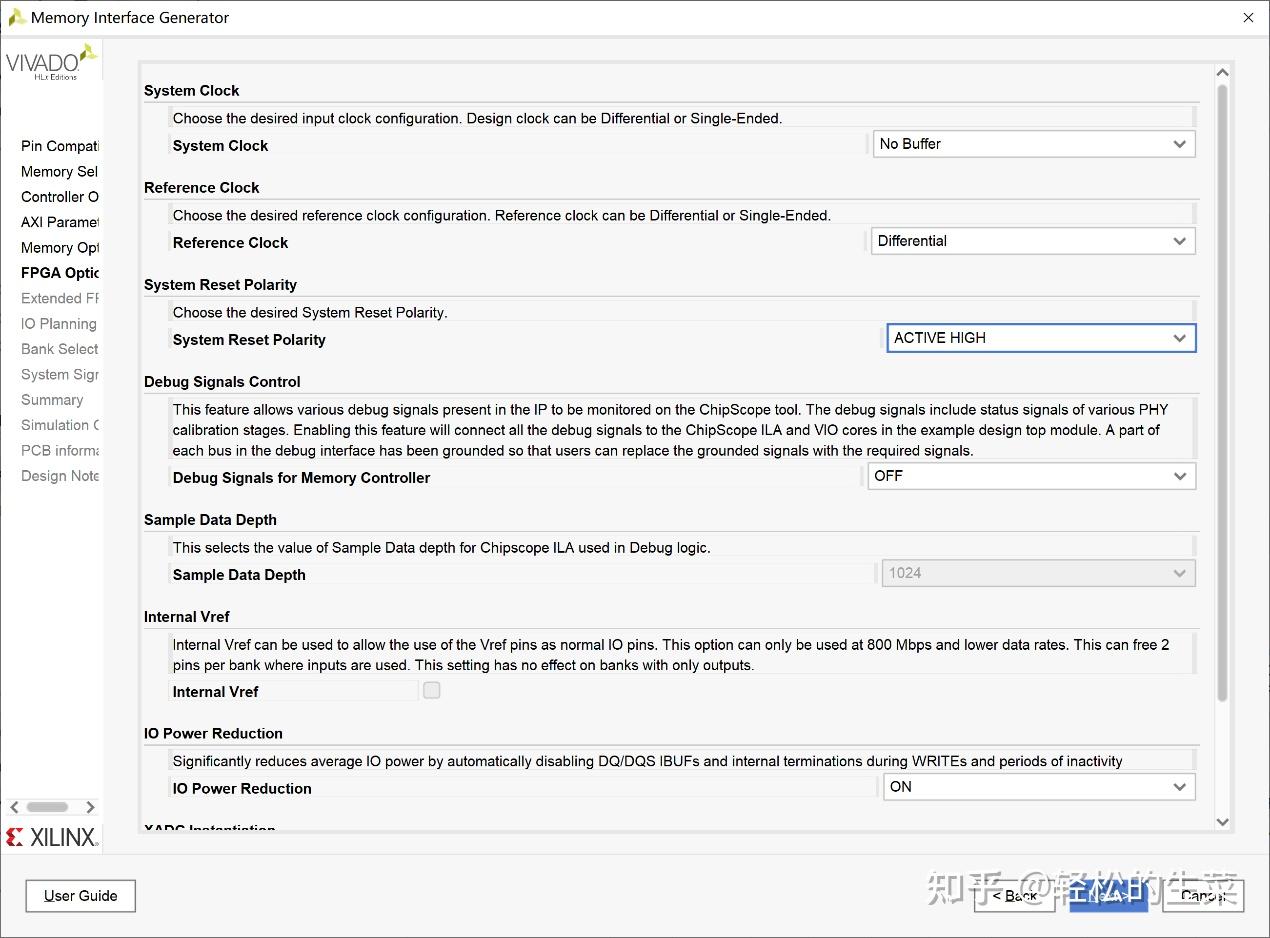Open Memory Options step
This screenshot has height=938, width=1270.
60,248
